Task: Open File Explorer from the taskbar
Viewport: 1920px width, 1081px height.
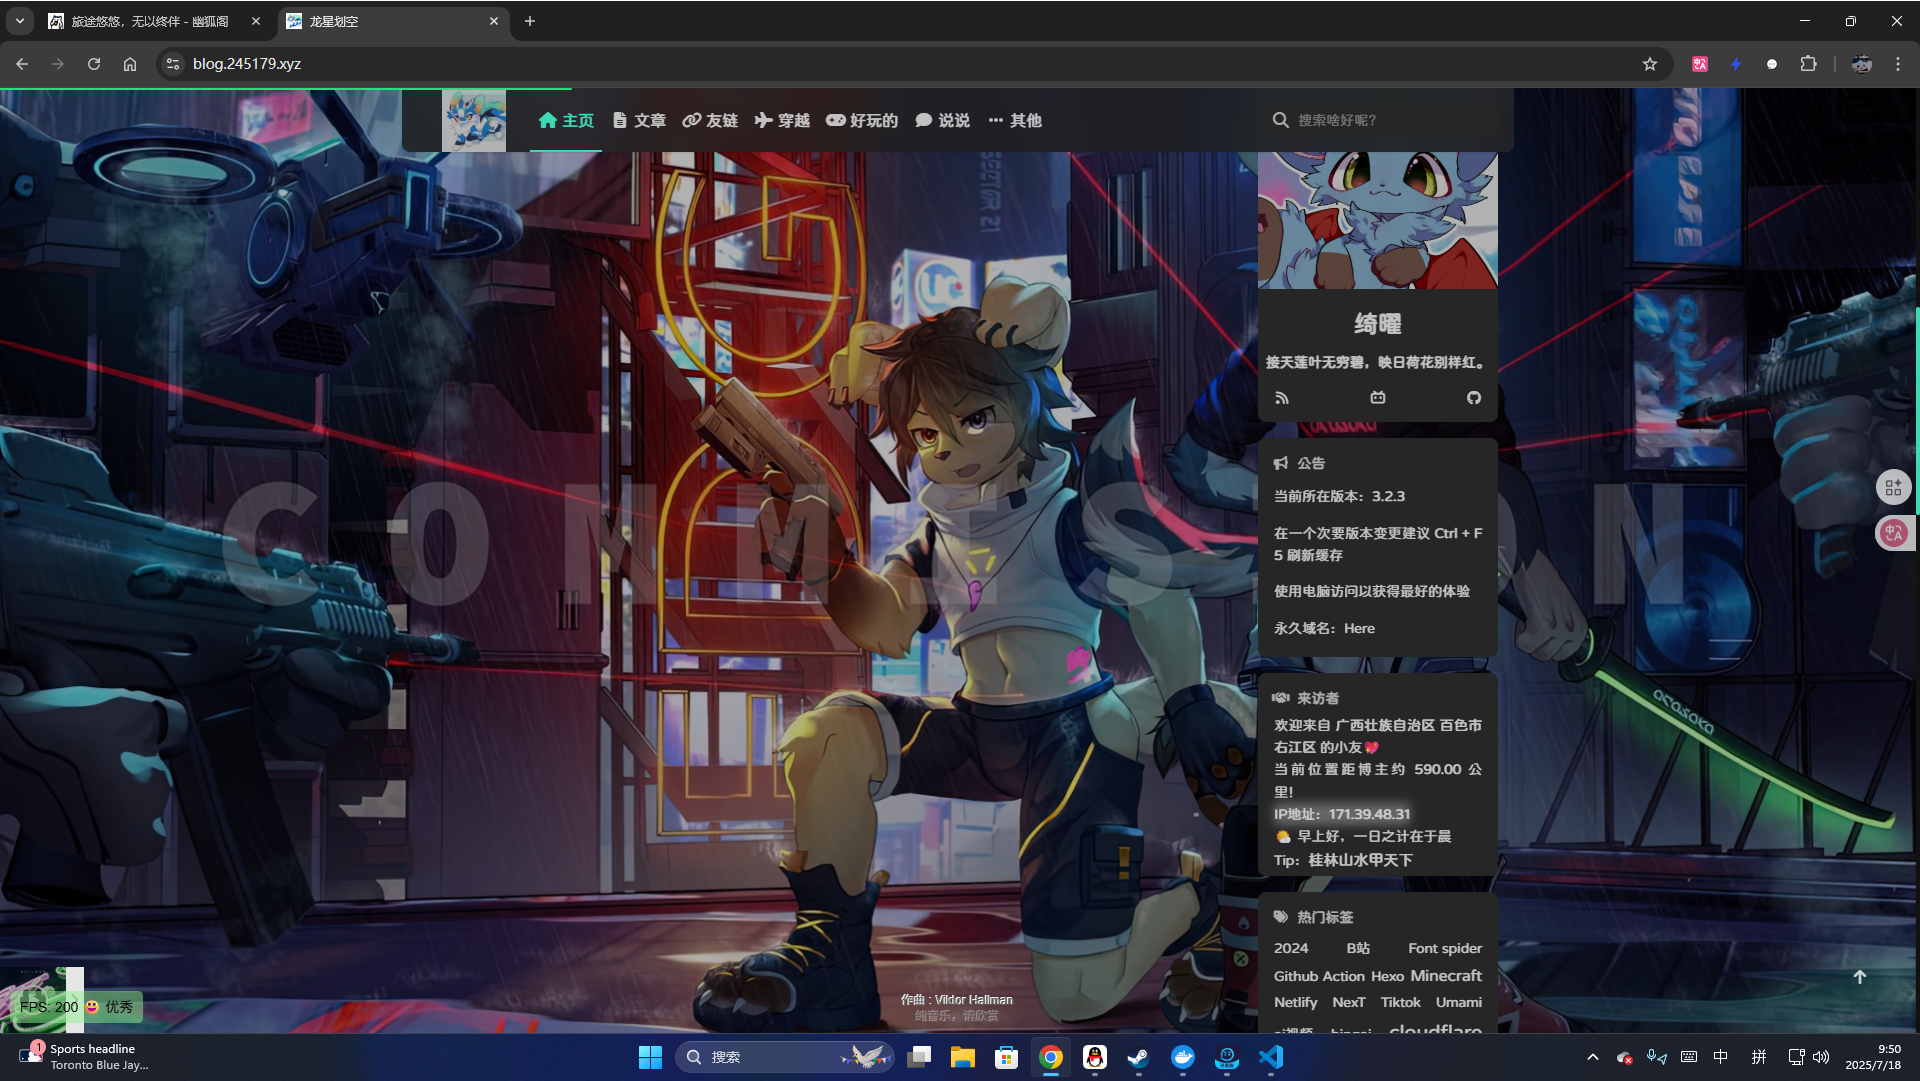Action: [963, 1057]
